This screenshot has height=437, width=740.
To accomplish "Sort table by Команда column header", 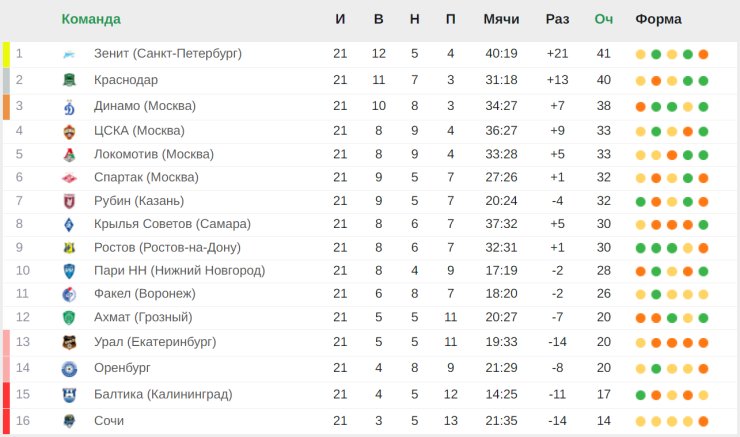I will click(91, 19).
